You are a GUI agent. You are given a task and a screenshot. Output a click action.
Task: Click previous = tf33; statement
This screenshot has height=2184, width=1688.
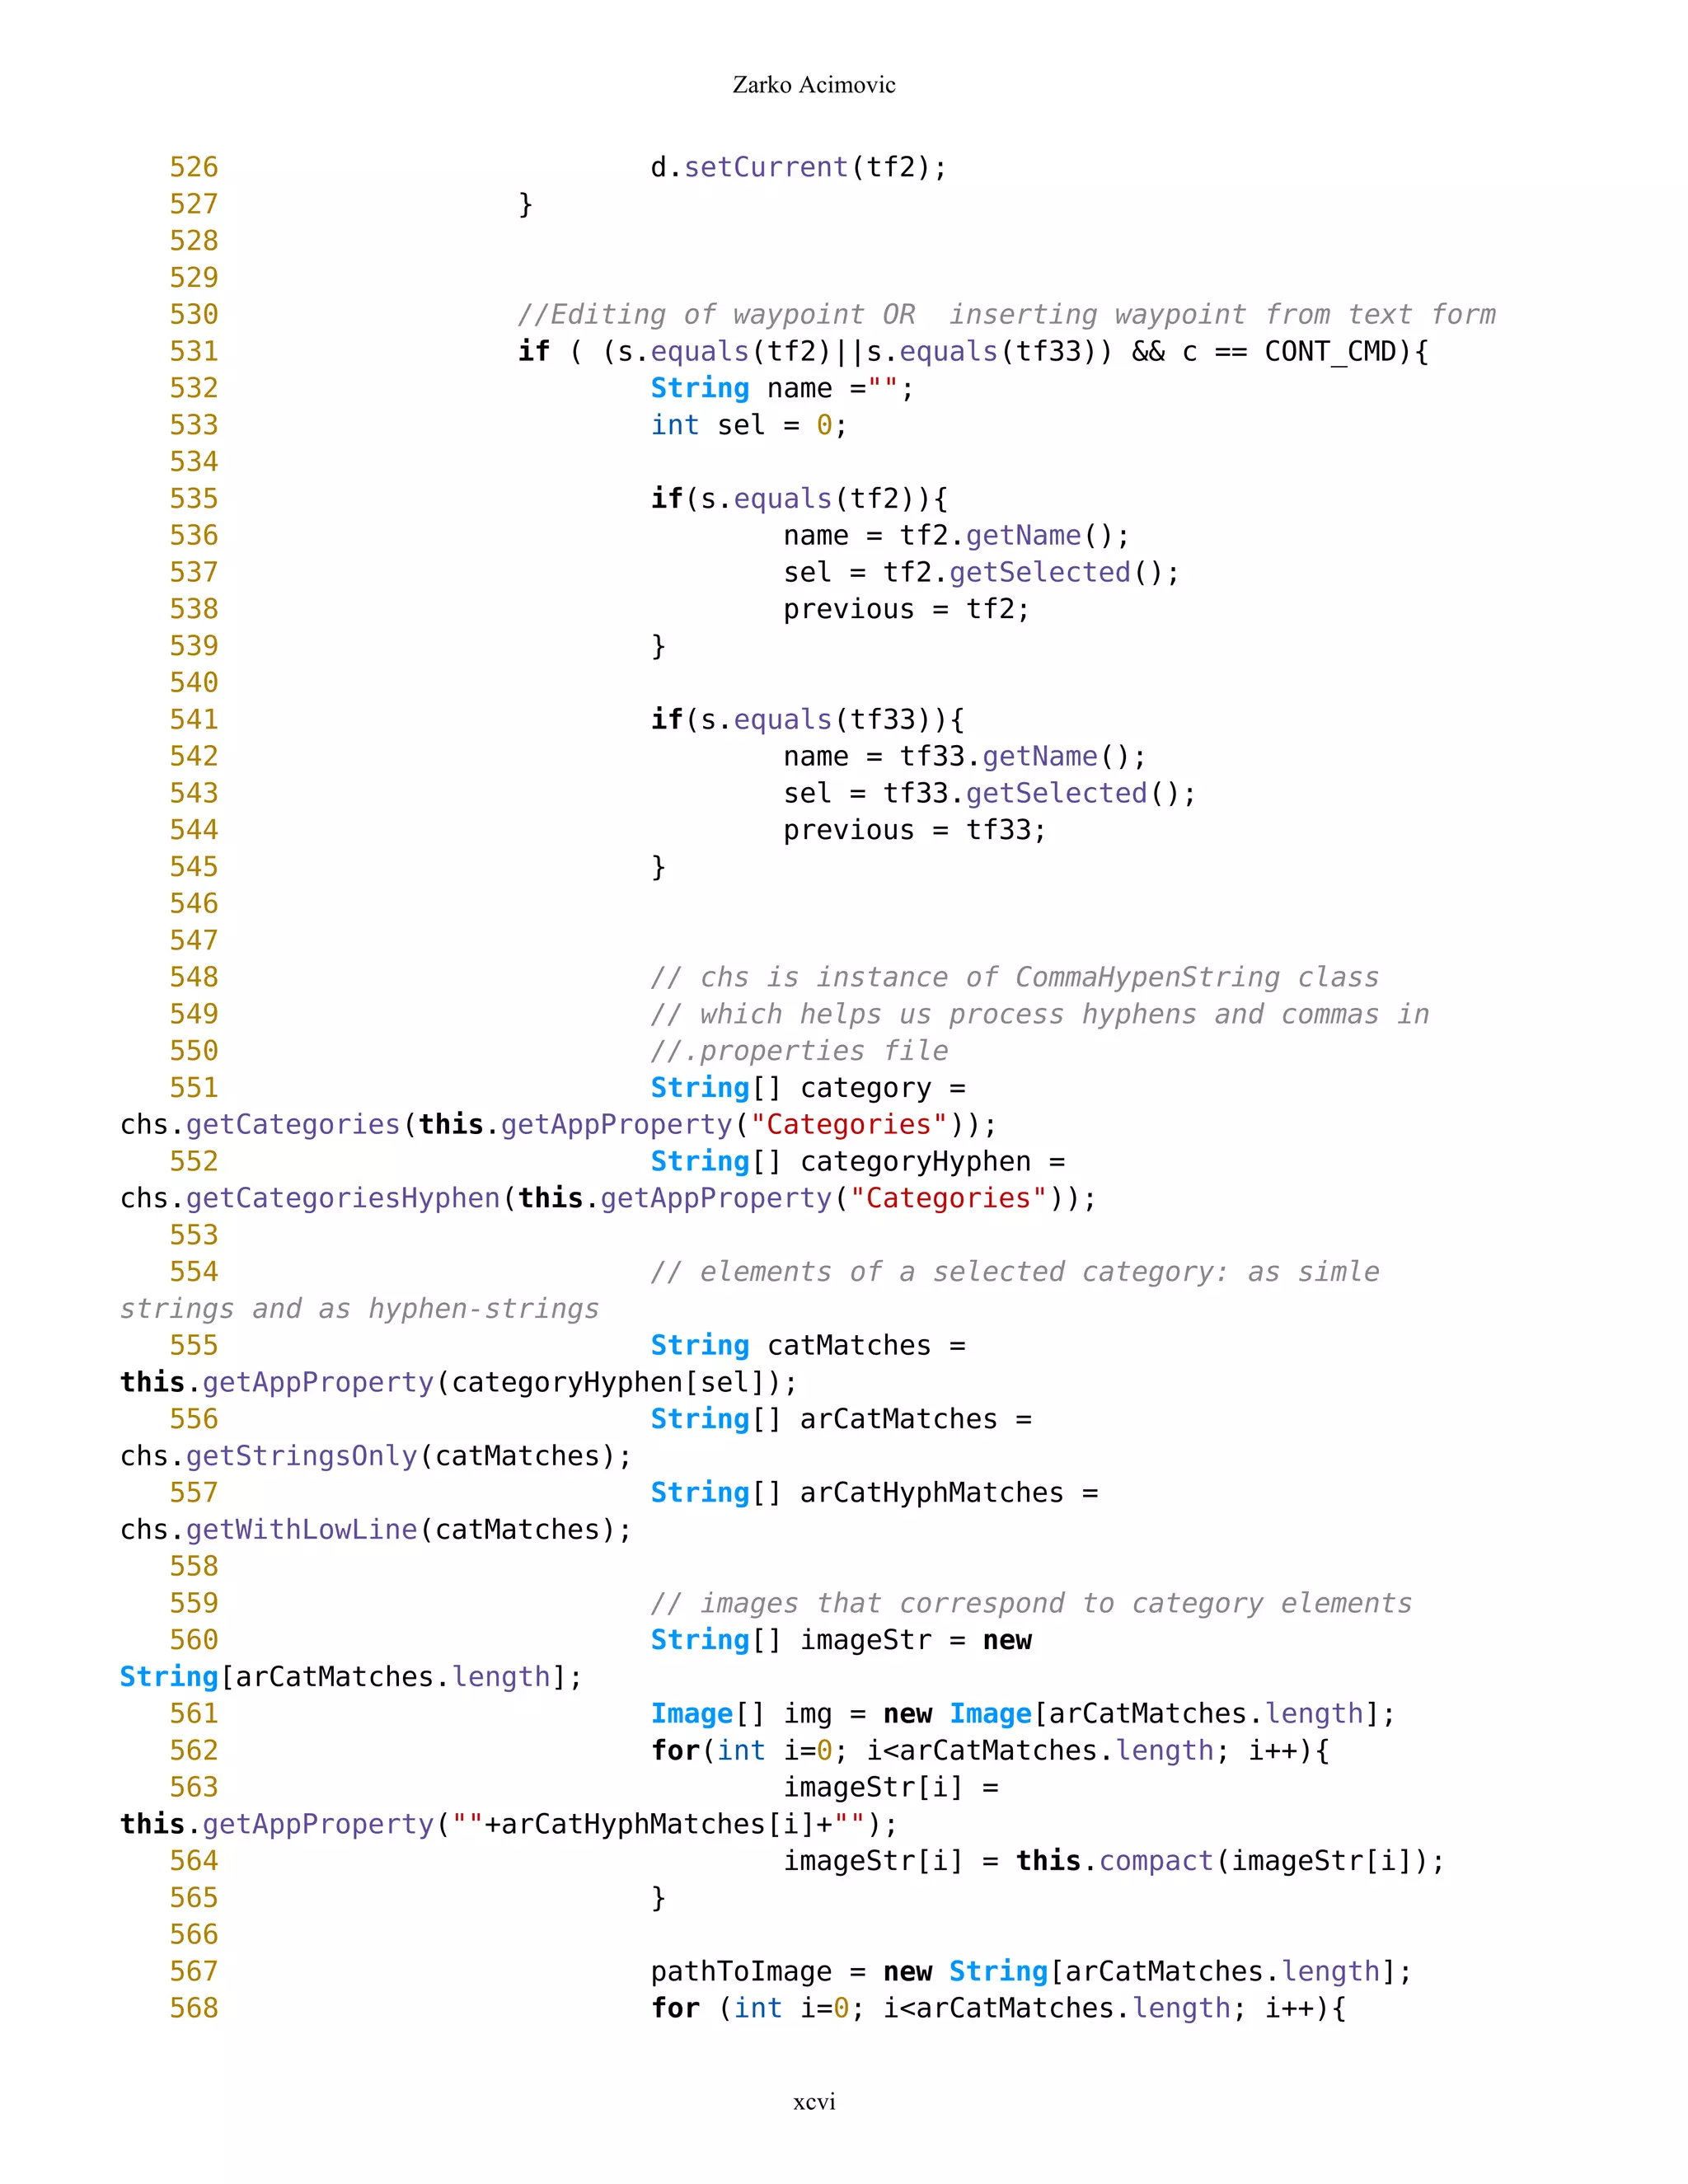(x=914, y=830)
